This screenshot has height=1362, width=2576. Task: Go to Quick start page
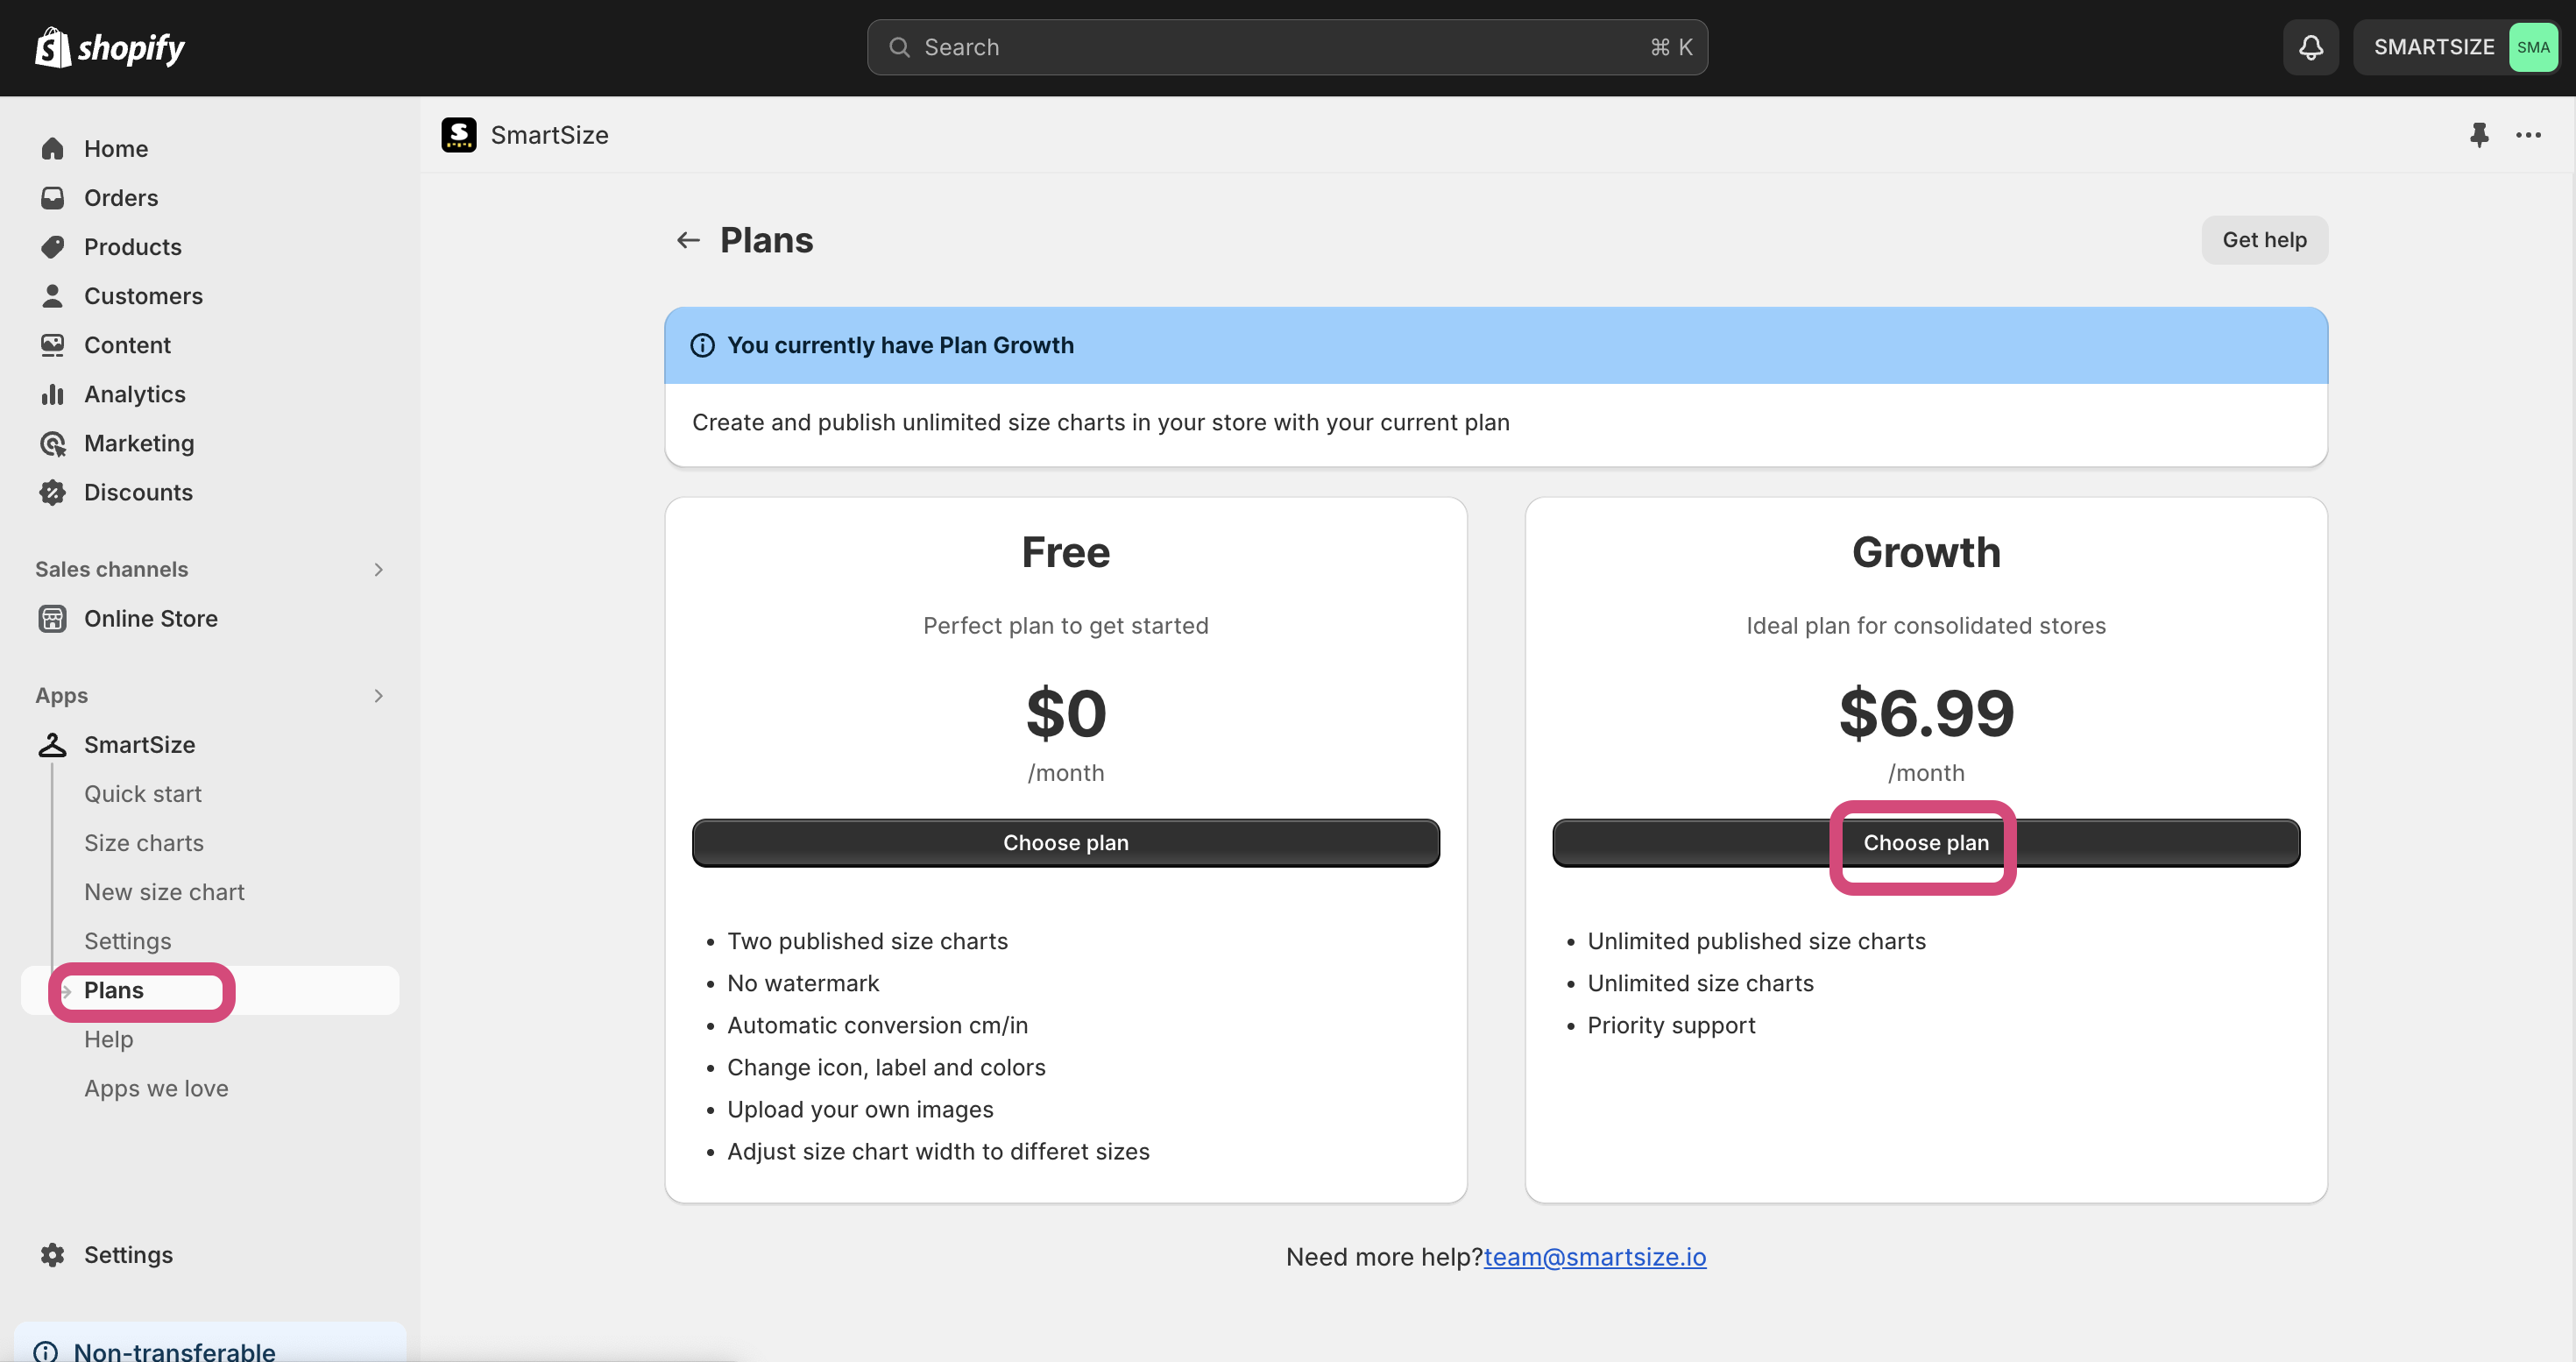143,793
